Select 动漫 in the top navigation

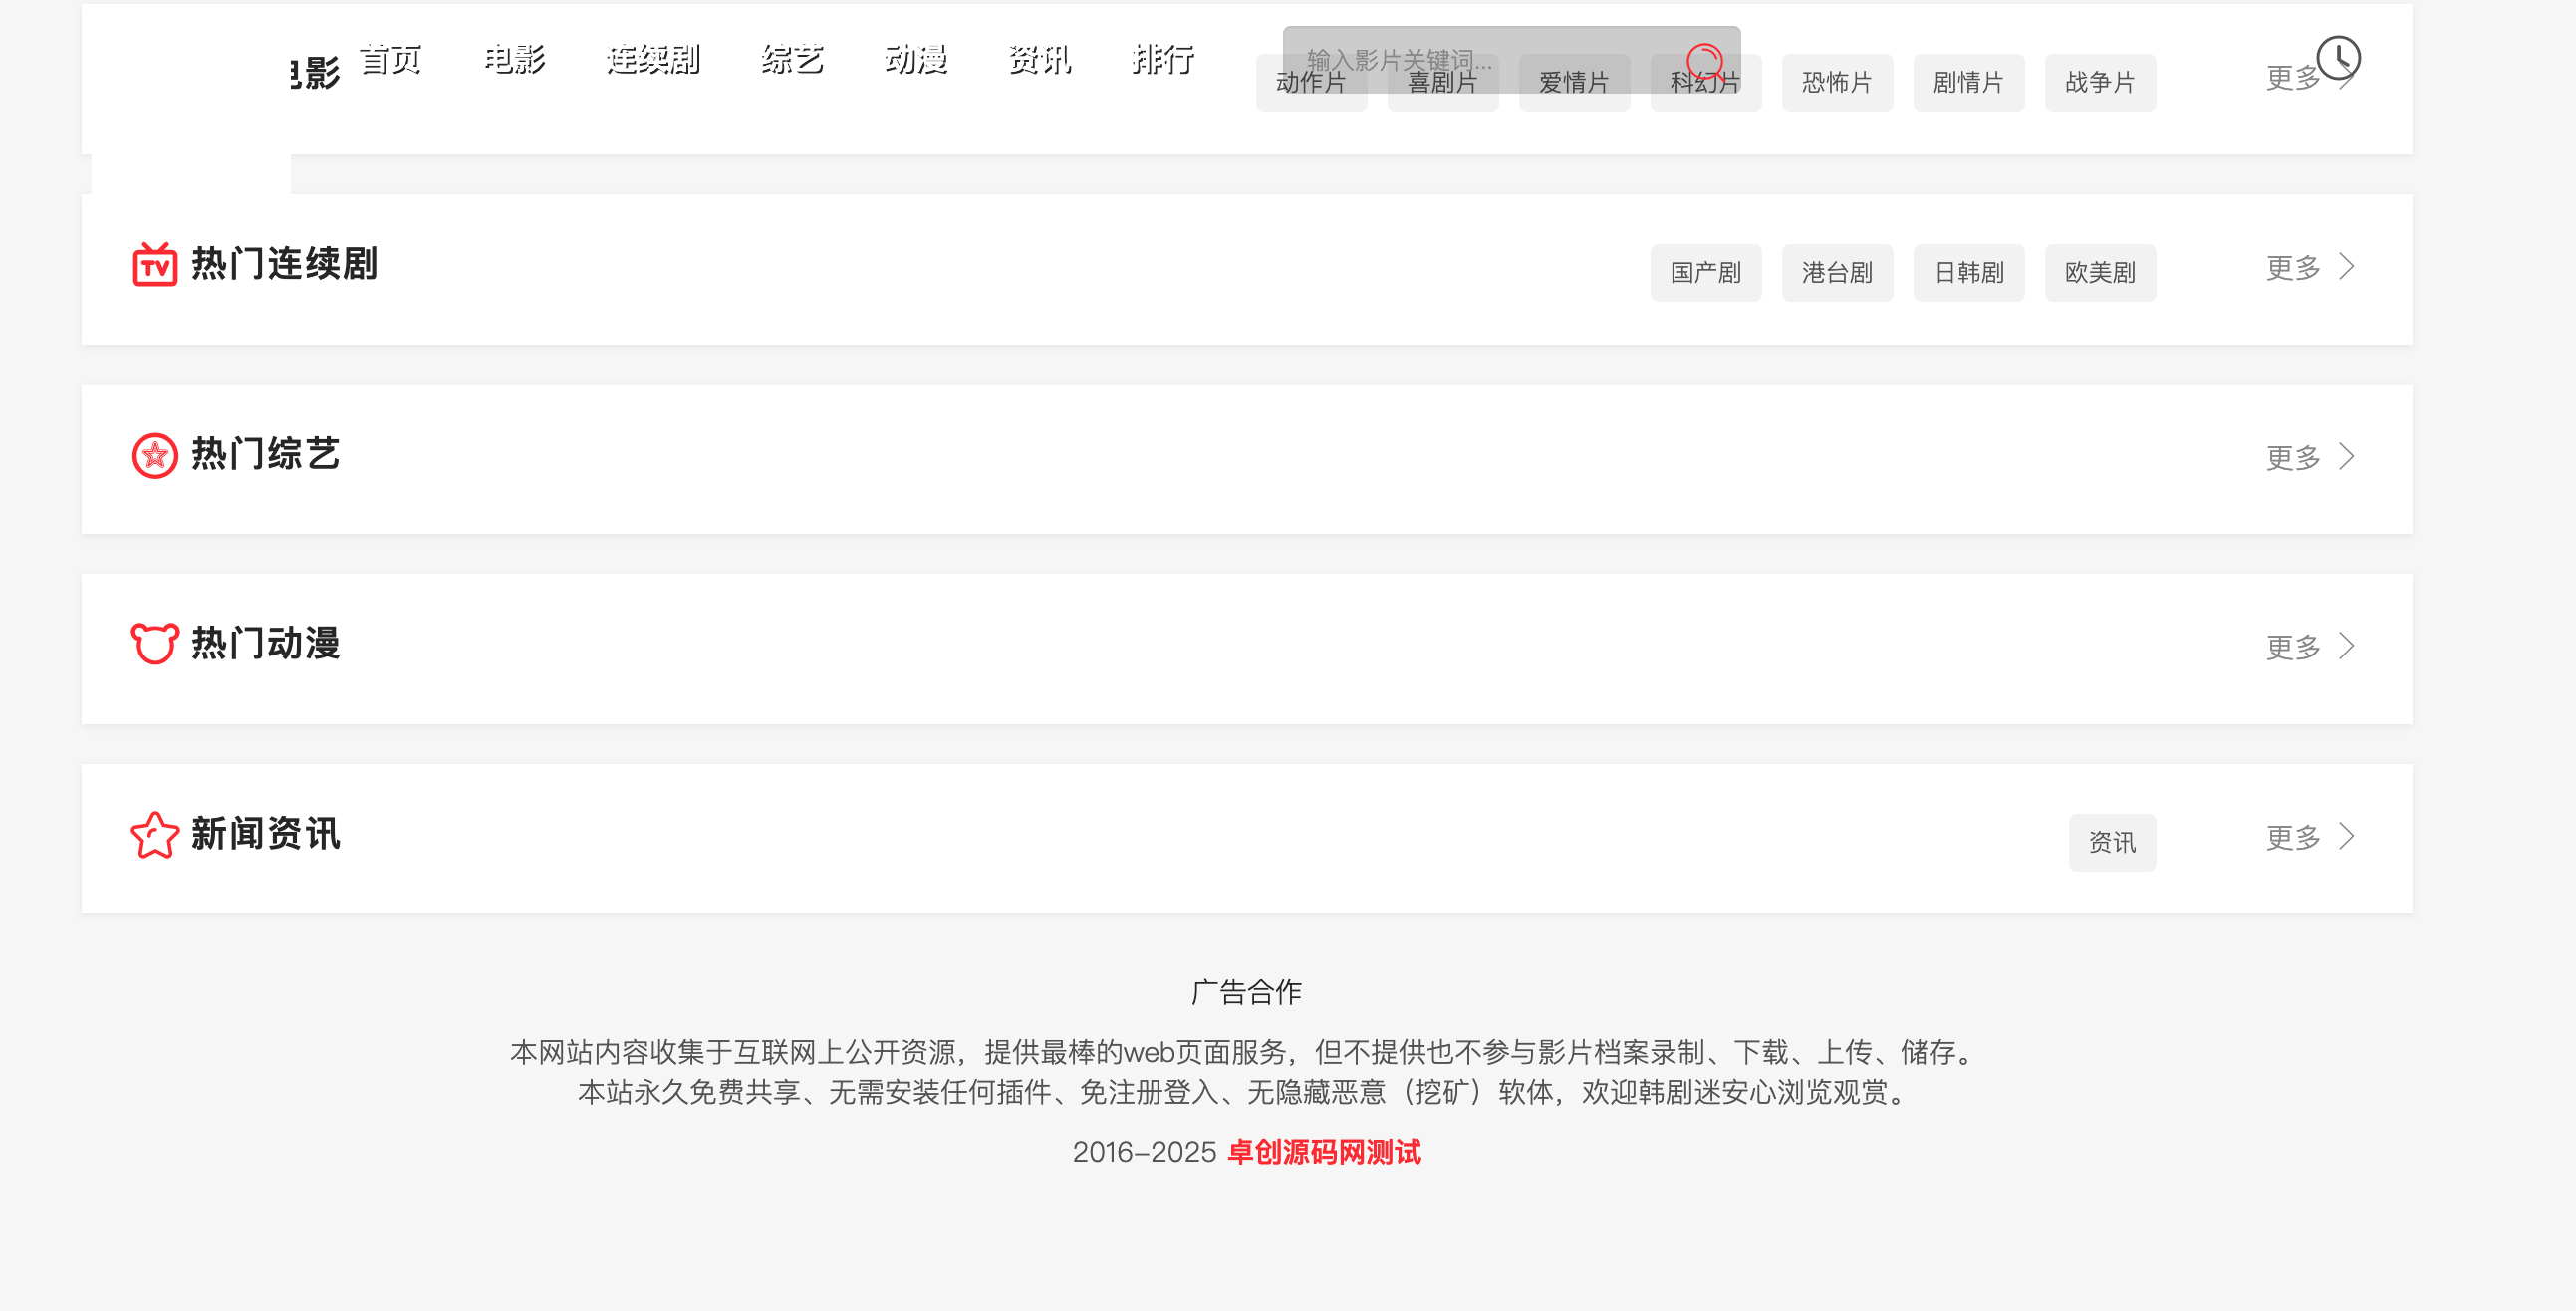[917, 59]
